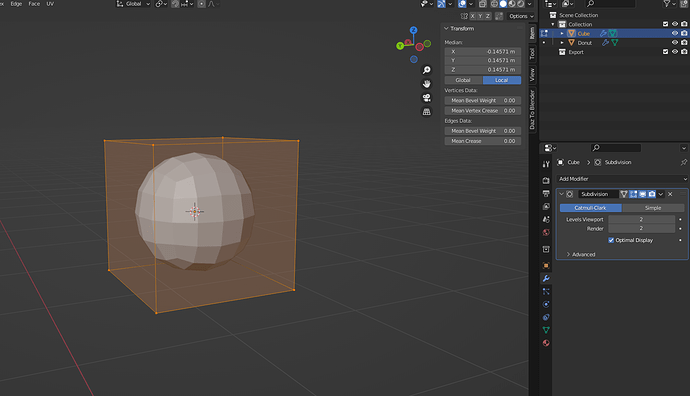Switch to wireframe viewport shading
This screenshot has height=396, width=690.
(x=494, y=4)
